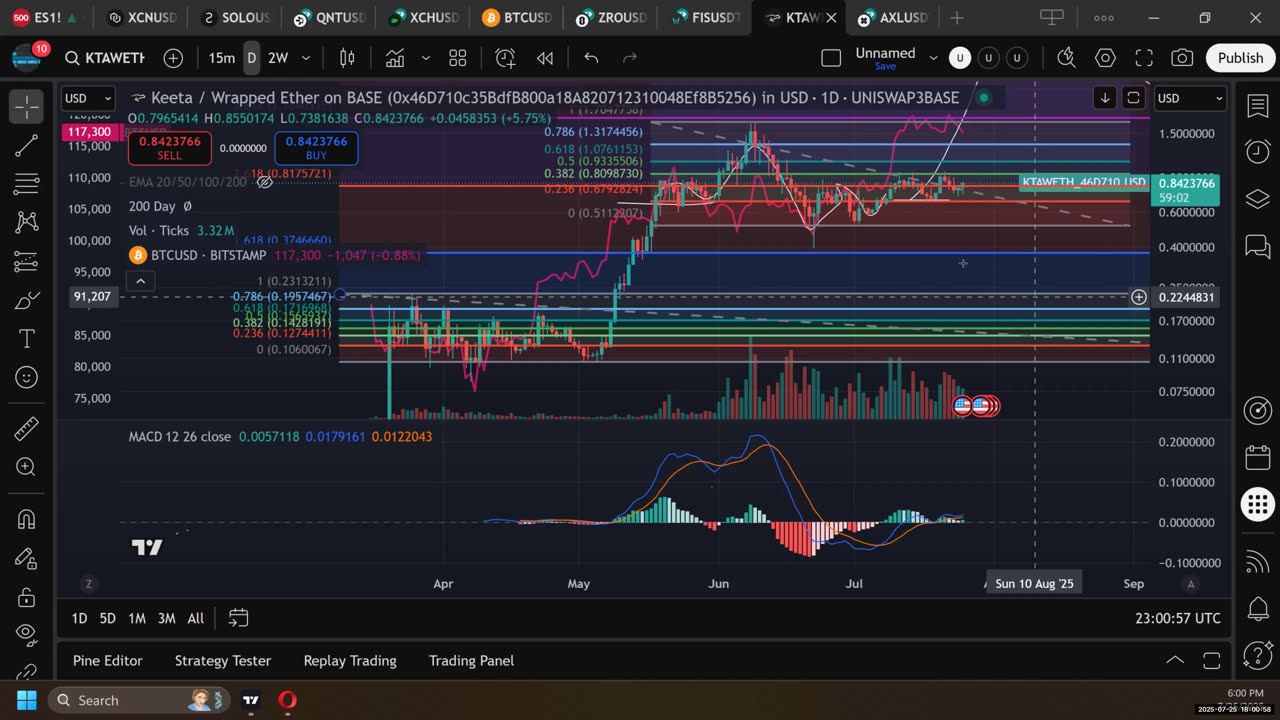Undo the last chart action
This screenshot has height=720, width=1280.
pyautogui.click(x=591, y=58)
